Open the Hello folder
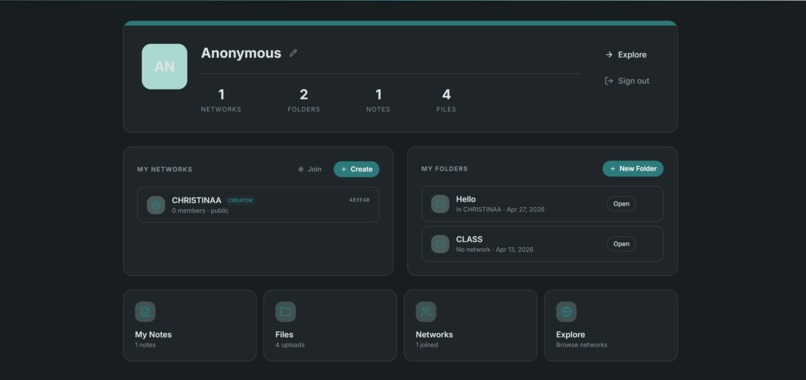 [x=621, y=204]
